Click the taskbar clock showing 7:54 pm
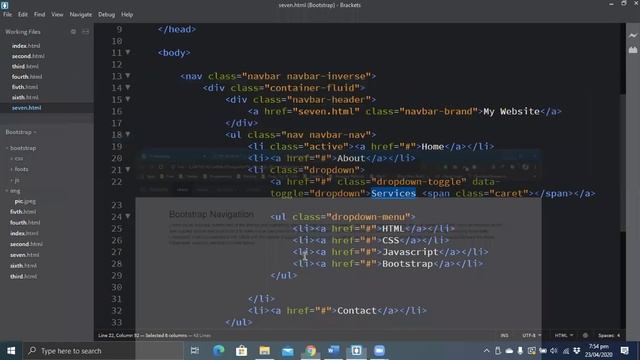Viewport: 640px width, 360px height. tap(599, 351)
